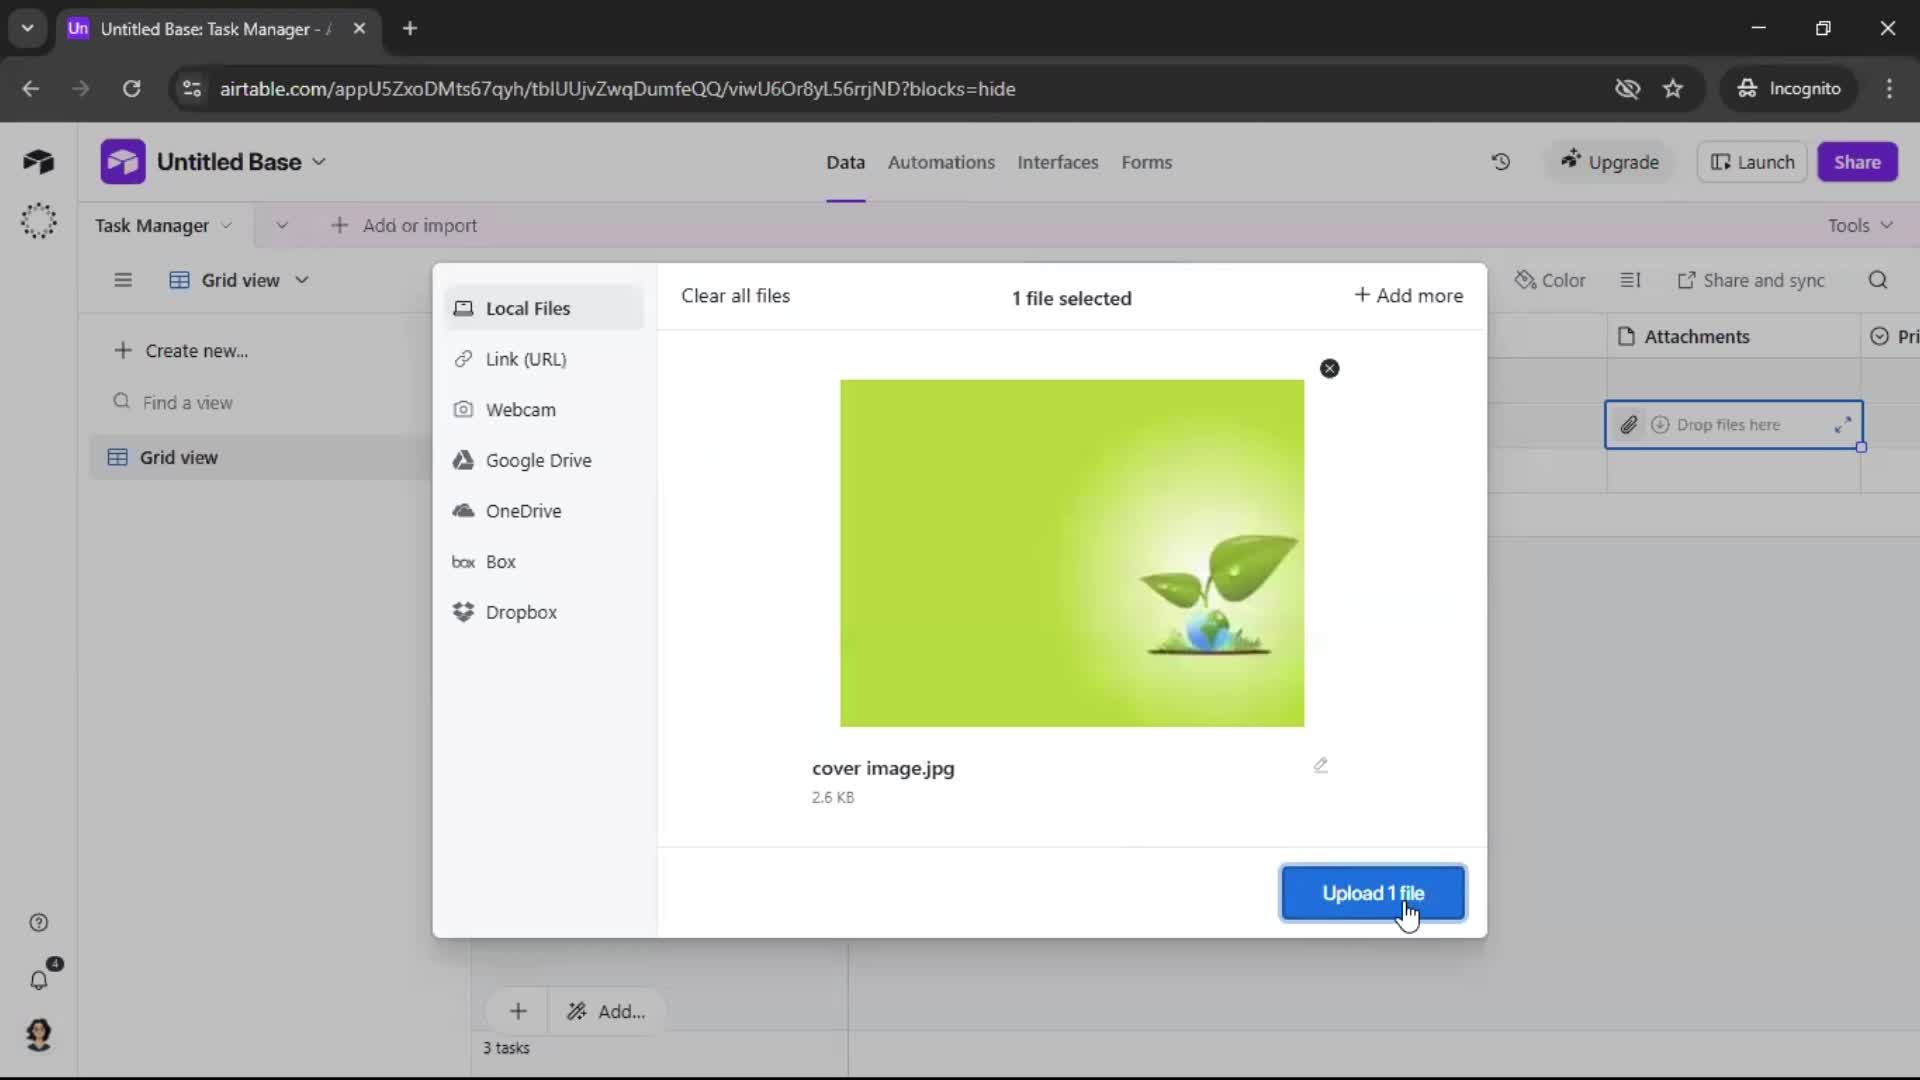Click the dotted circle loading icon in sidebar
This screenshot has height=1080, width=1920.
[x=39, y=221]
